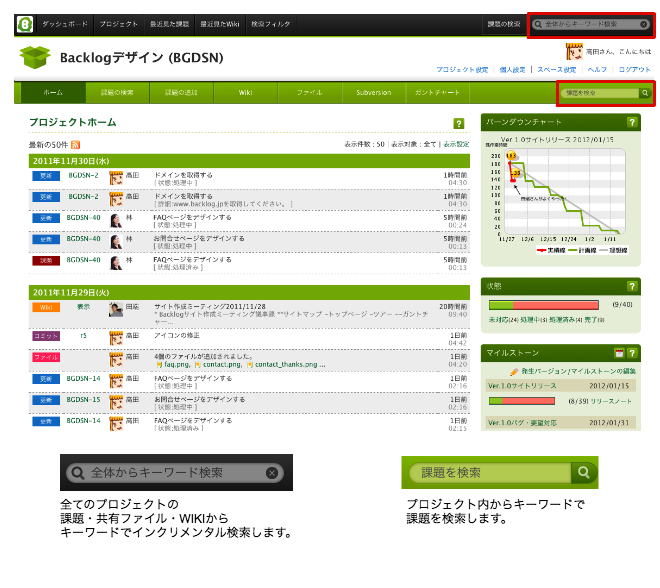Open 最近見たWiki in the top bar

(x=220, y=24)
